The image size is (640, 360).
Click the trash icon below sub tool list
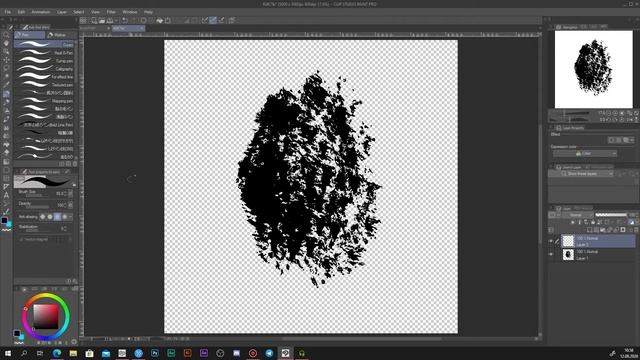click(75, 164)
